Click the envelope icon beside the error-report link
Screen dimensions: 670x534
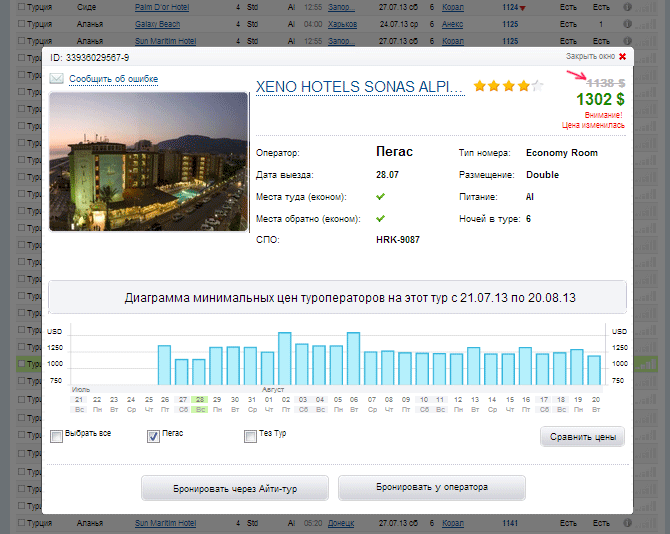[x=56, y=79]
